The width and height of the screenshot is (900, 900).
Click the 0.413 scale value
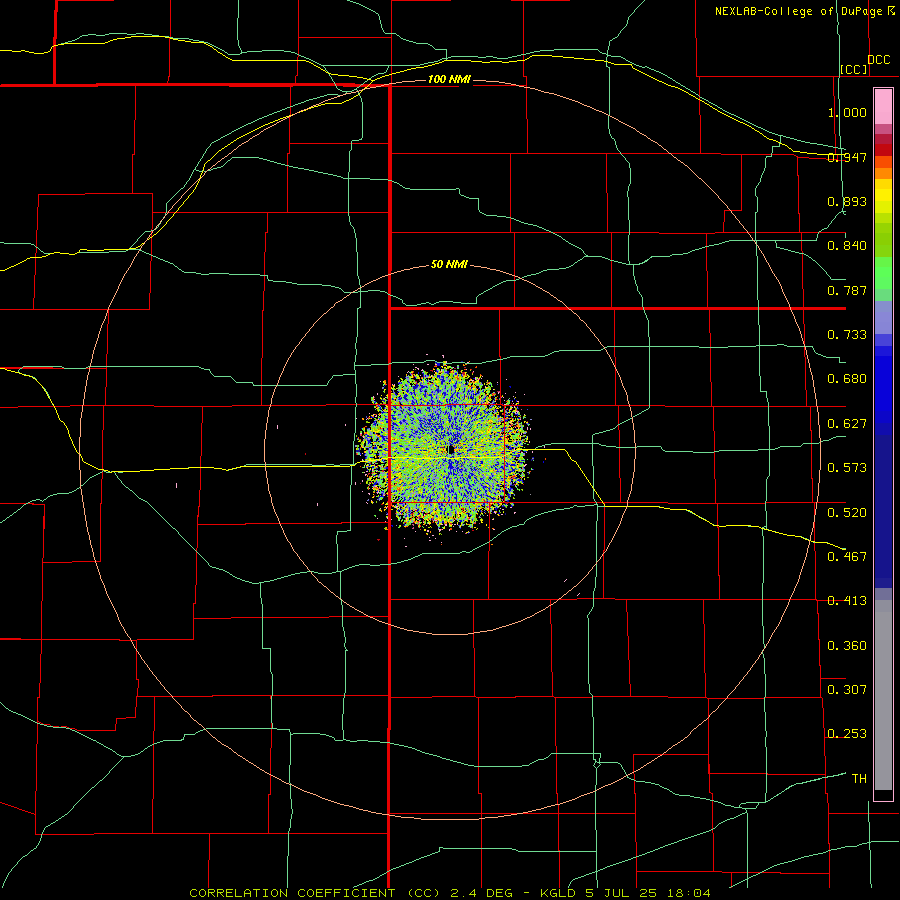click(847, 601)
